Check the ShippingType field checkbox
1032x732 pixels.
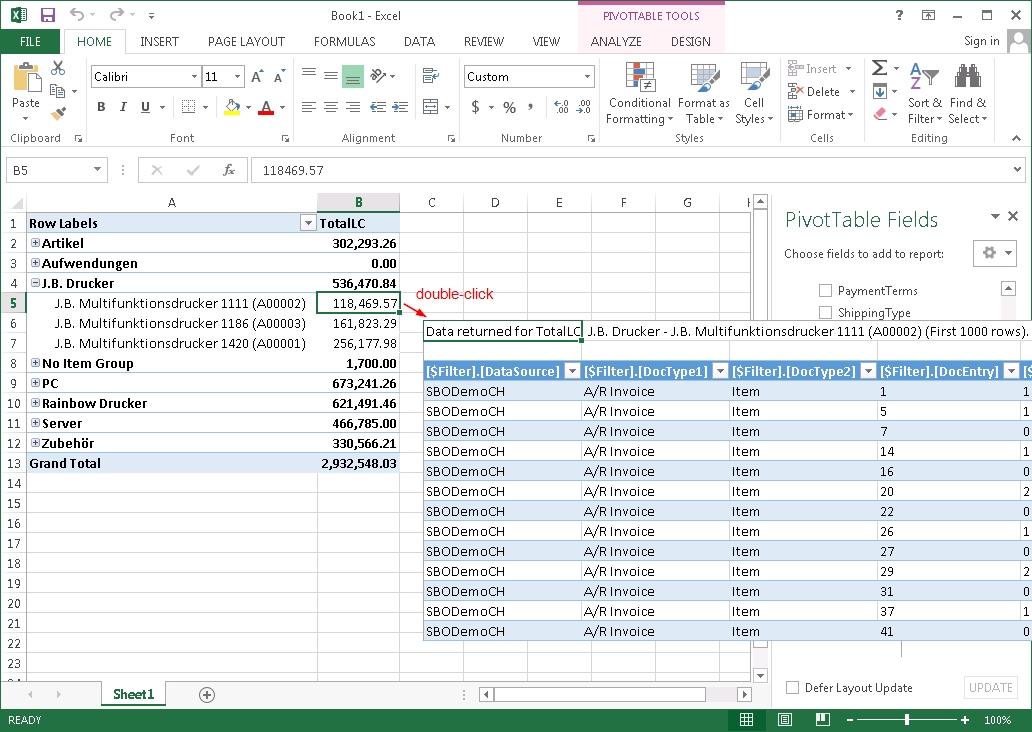pos(825,312)
